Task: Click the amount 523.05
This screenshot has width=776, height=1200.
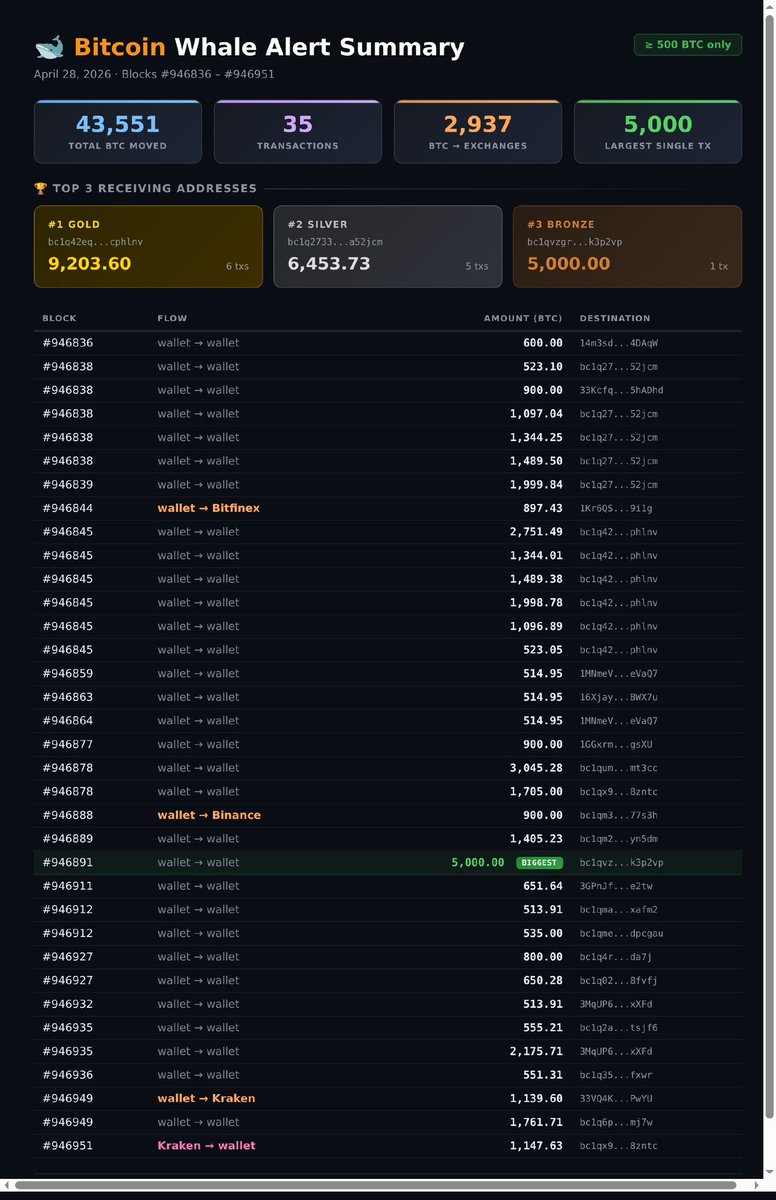Action: point(543,650)
